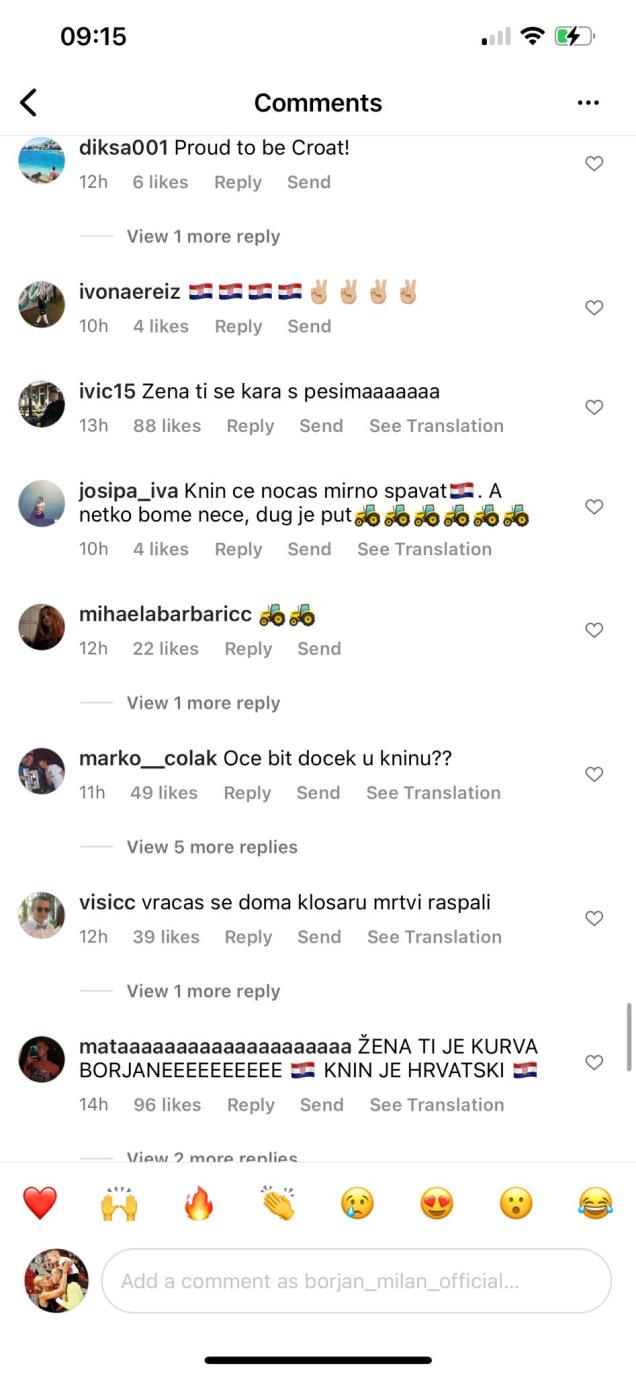
Task: Go back using the back arrow
Action: coord(28,102)
